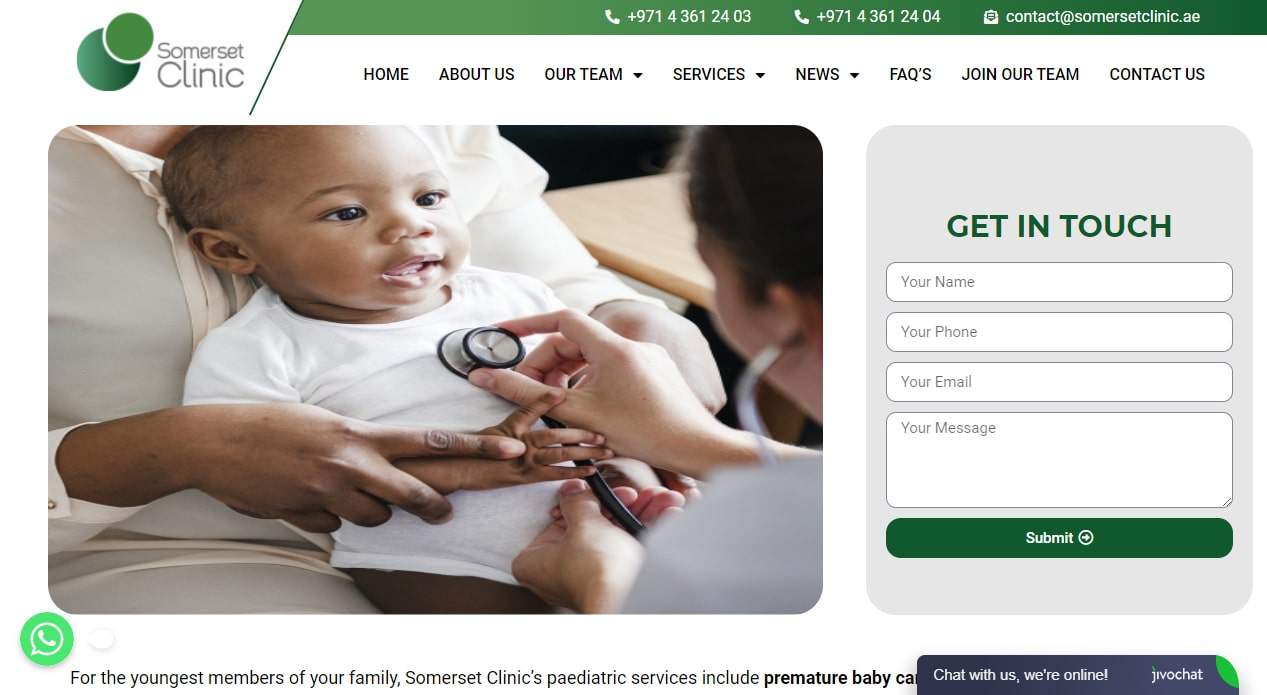
Task: Click the Your Phone input field
Action: pos(1059,332)
